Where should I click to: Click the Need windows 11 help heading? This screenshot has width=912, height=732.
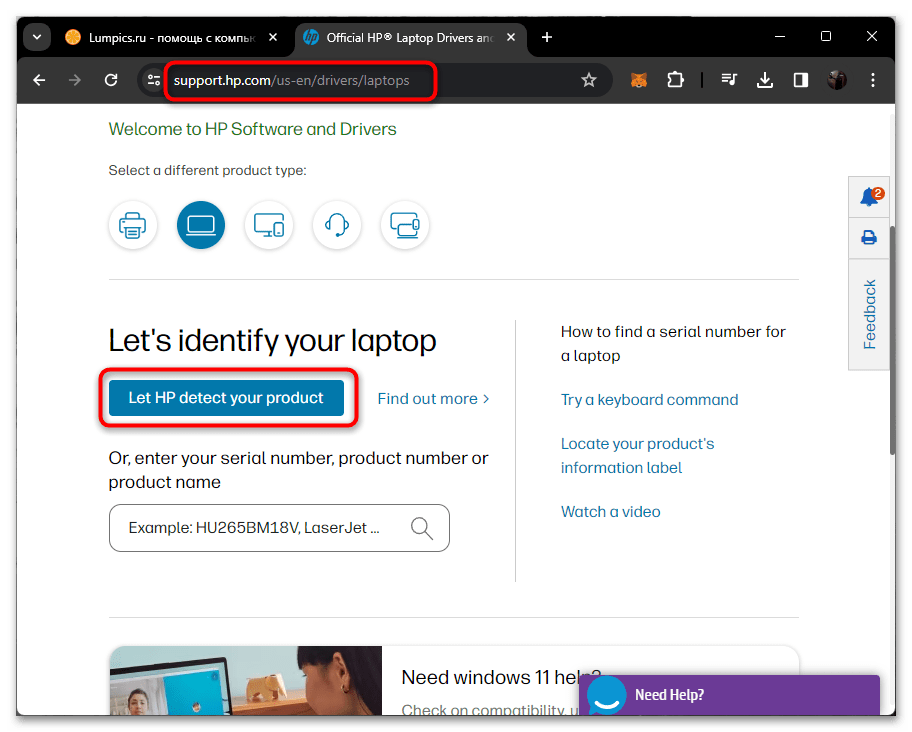click(x=501, y=677)
